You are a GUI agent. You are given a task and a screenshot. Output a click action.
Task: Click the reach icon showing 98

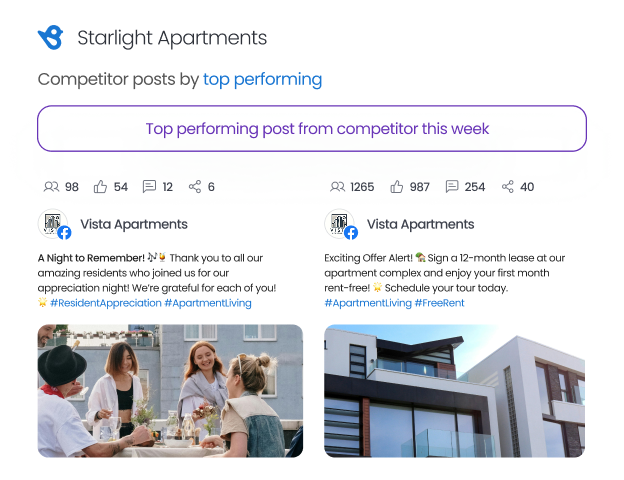coord(52,186)
